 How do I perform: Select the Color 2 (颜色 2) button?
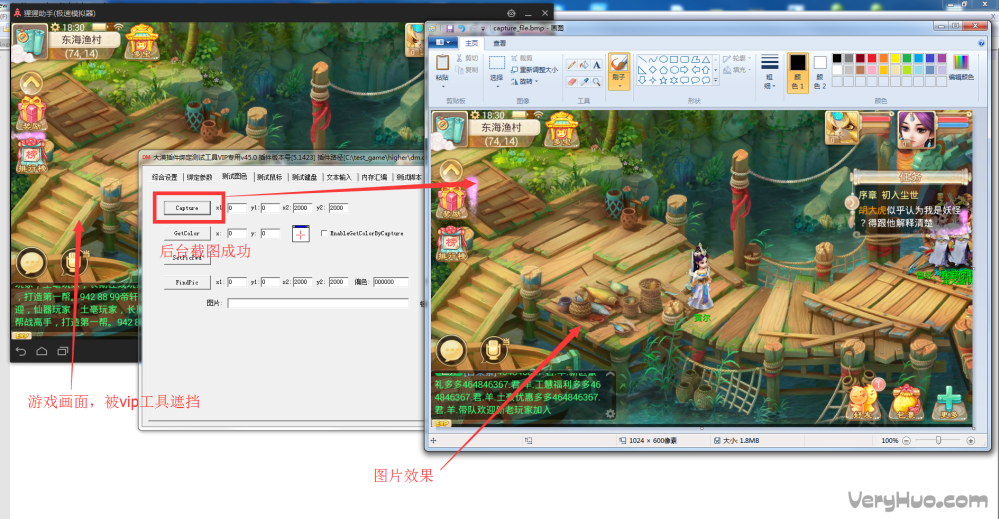click(820, 71)
